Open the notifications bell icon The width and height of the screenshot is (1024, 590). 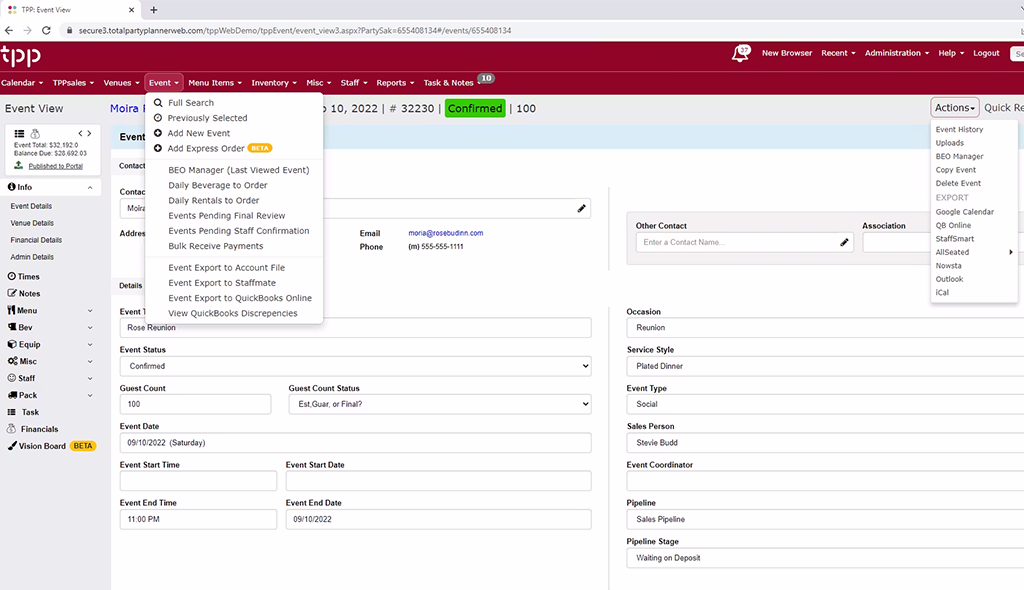pyautogui.click(x=740, y=53)
